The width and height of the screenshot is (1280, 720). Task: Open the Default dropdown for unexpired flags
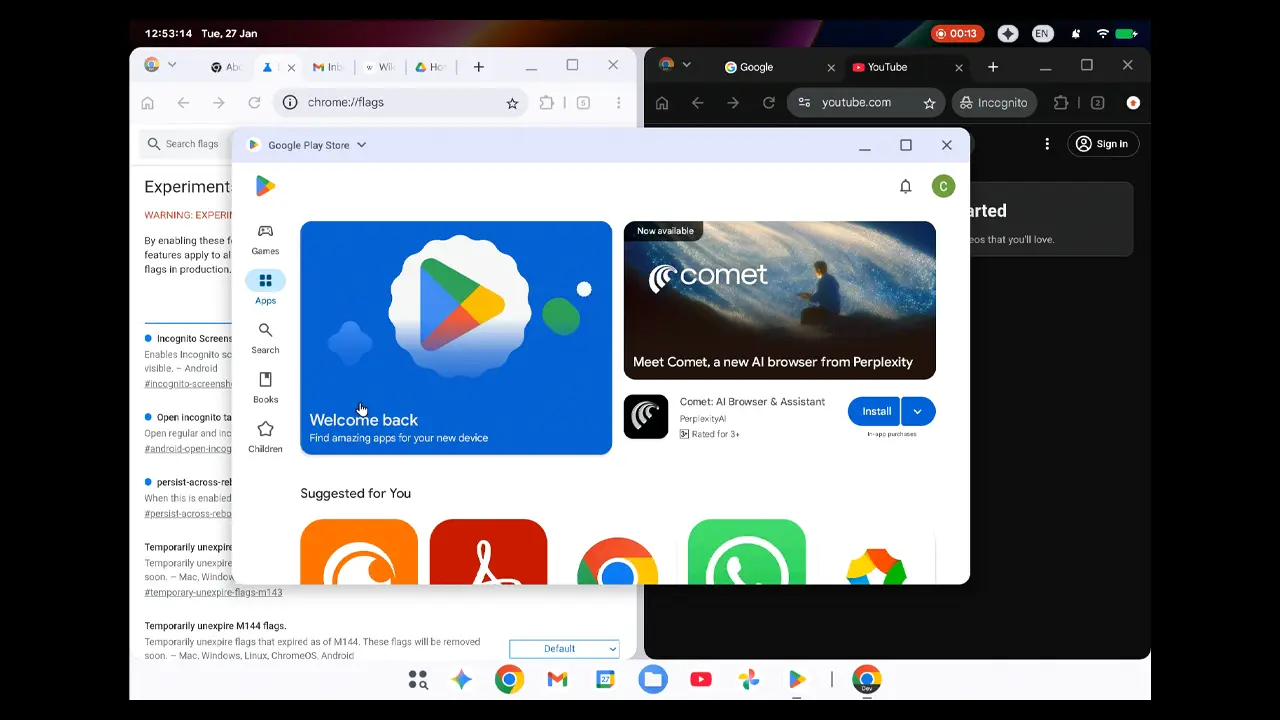pos(564,648)
